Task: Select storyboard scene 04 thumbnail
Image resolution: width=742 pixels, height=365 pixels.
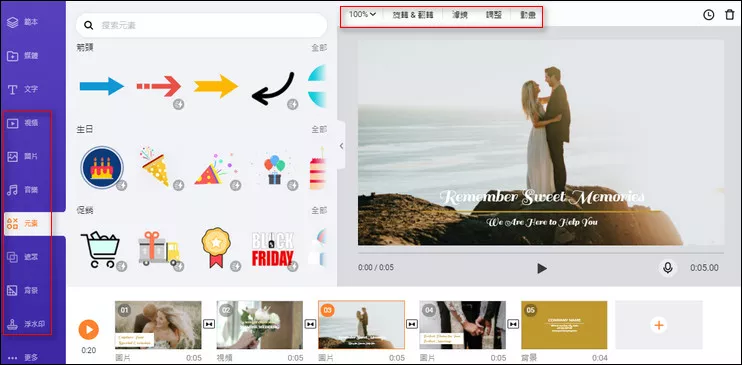Action: coord(463,325)
